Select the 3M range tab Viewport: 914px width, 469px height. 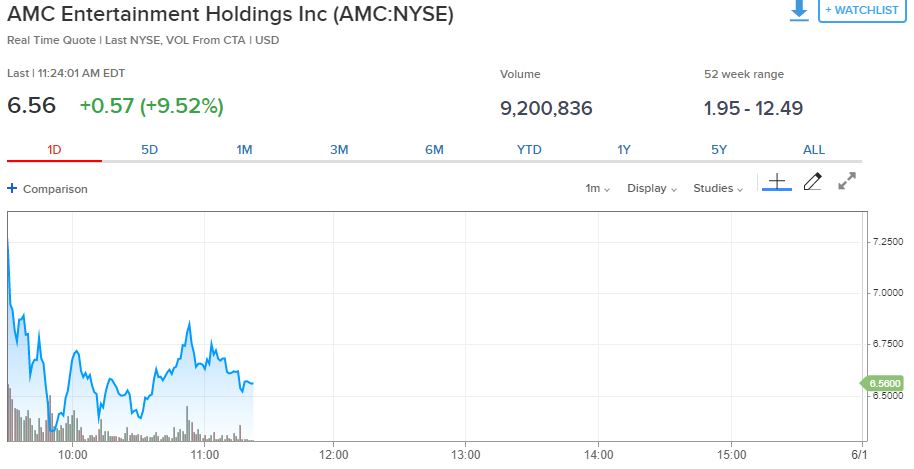339,150
